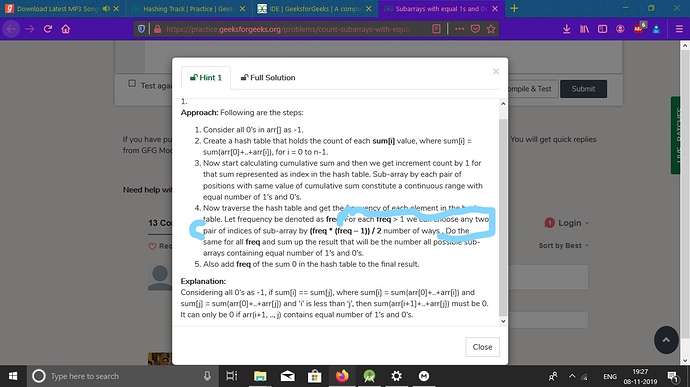Viewport: 690px width, 387px height.
Task: Open Settings gear on taskbar
Action: tap(396, 376)
